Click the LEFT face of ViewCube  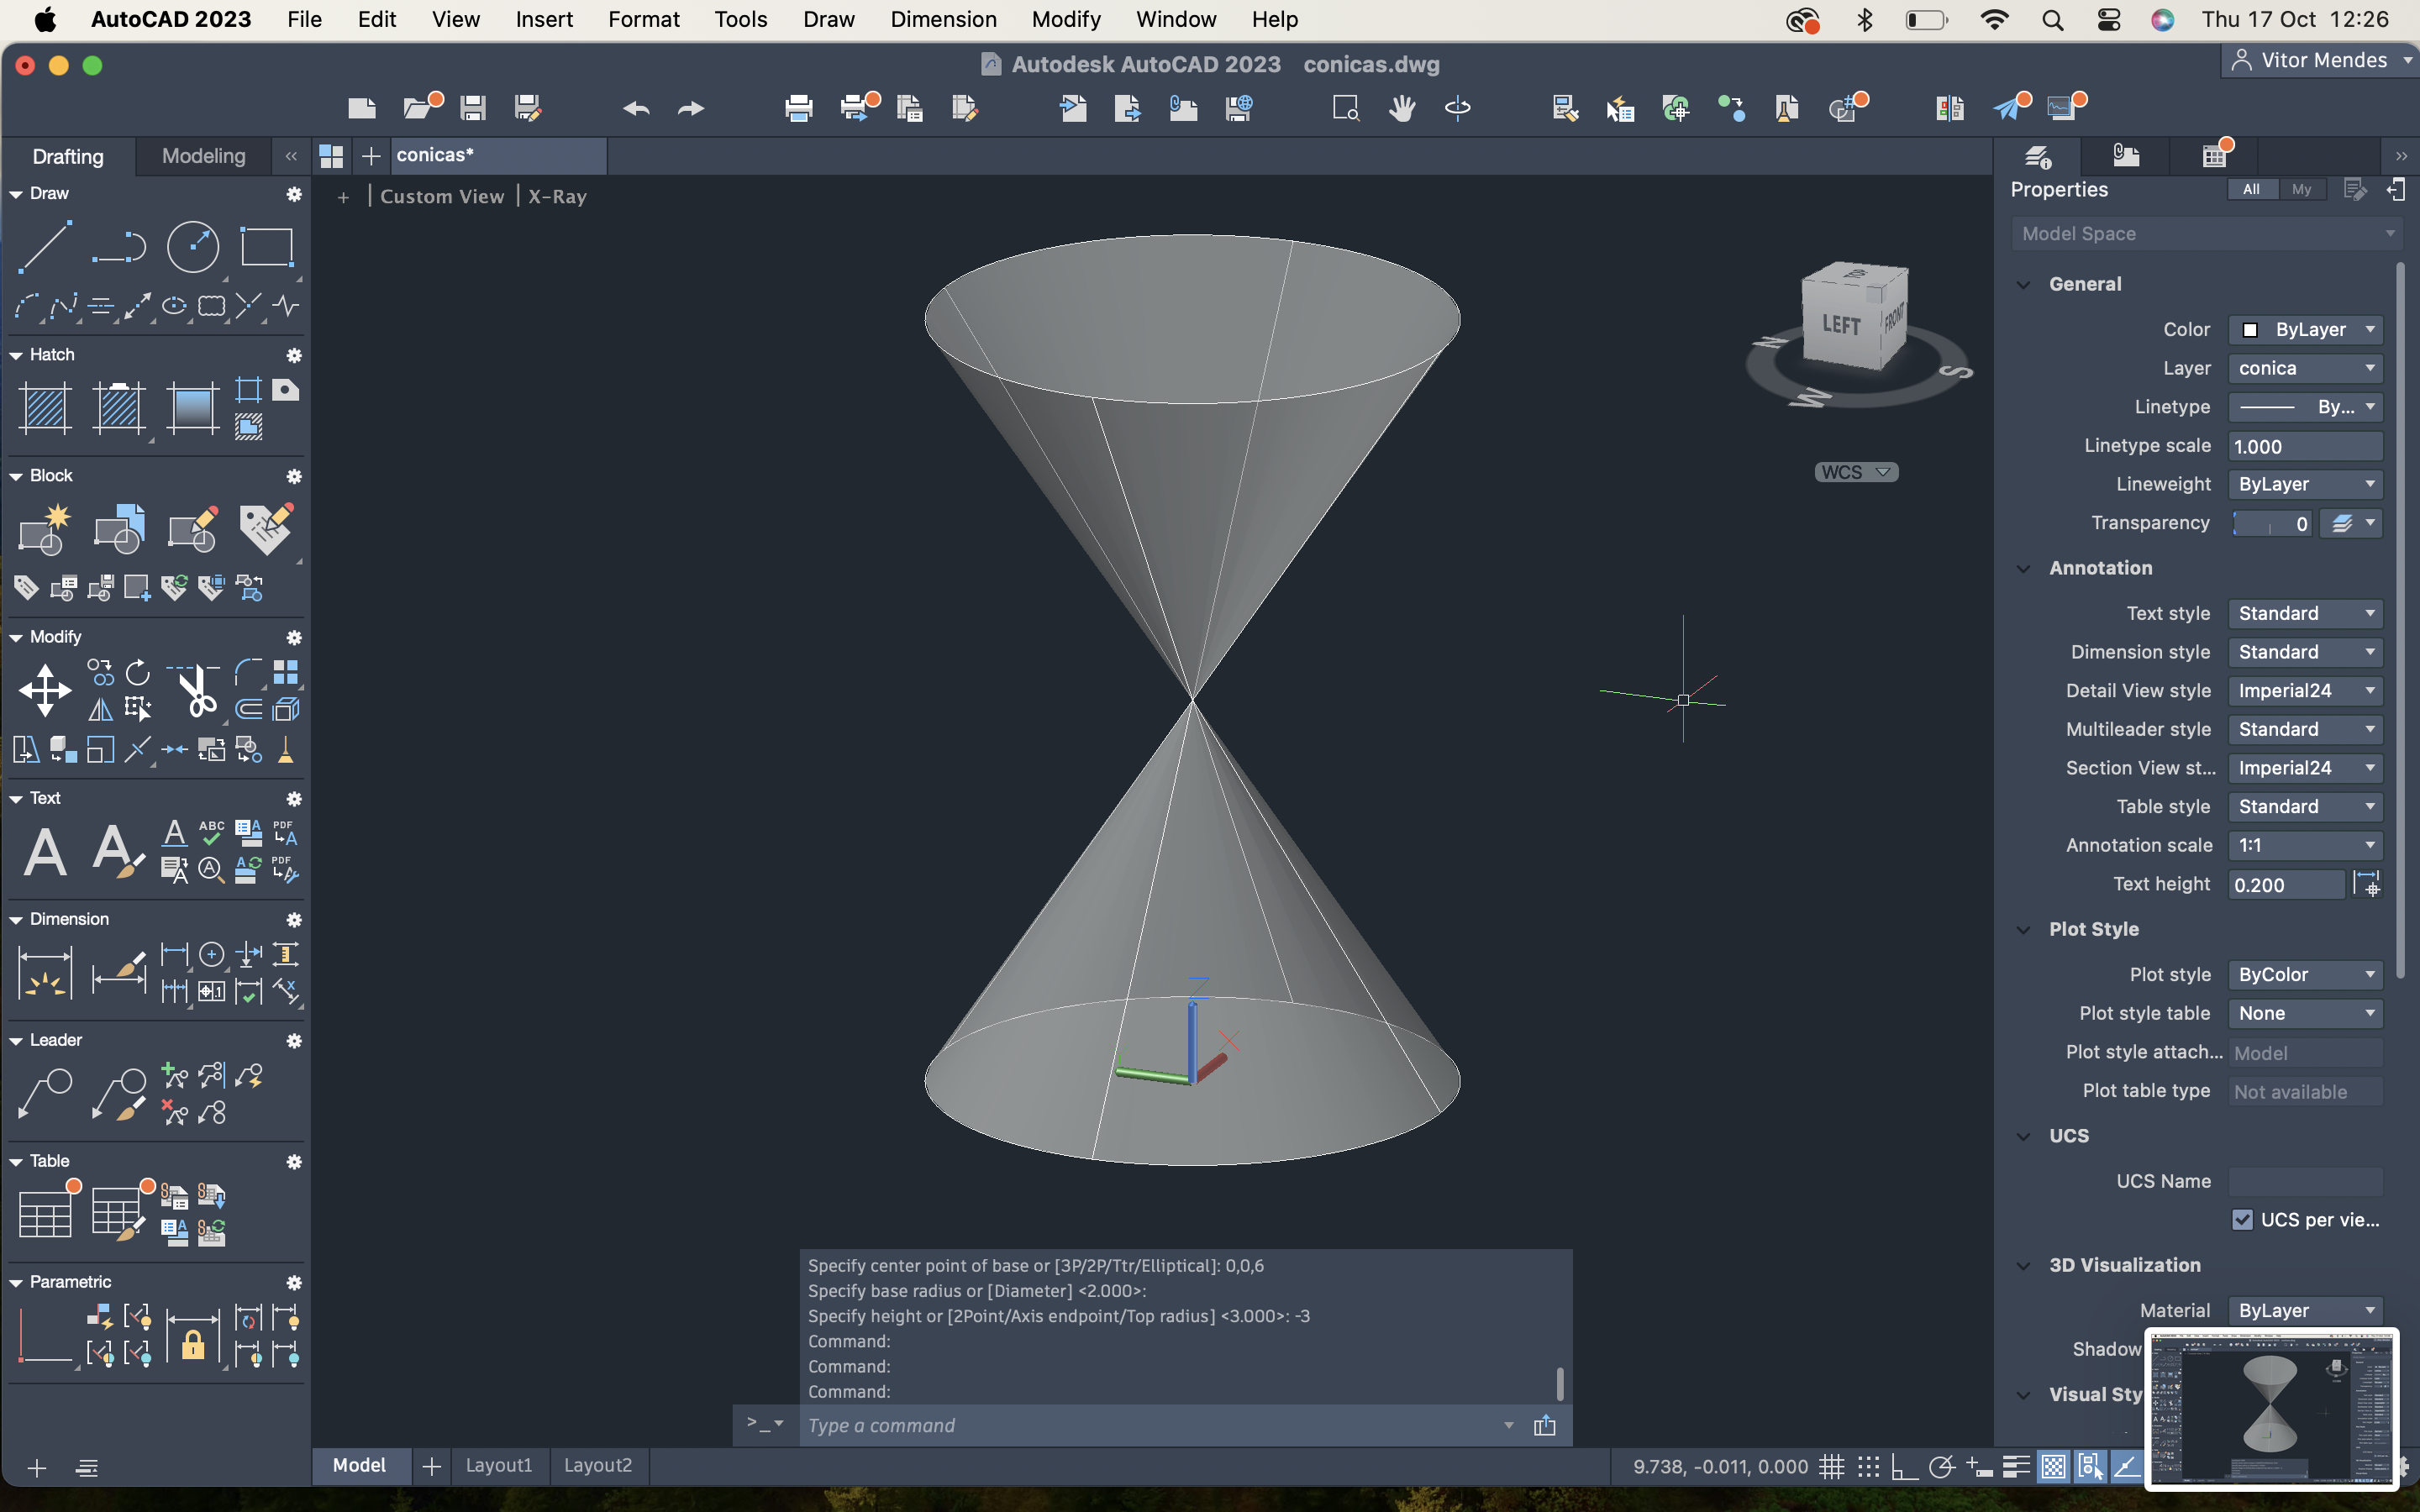pyautogui.click(x=1840, y=324)
